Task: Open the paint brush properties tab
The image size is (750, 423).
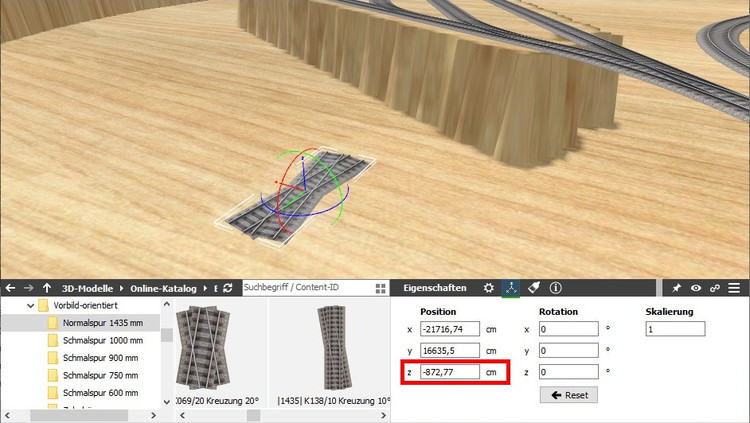Action: tap(534, 288)
